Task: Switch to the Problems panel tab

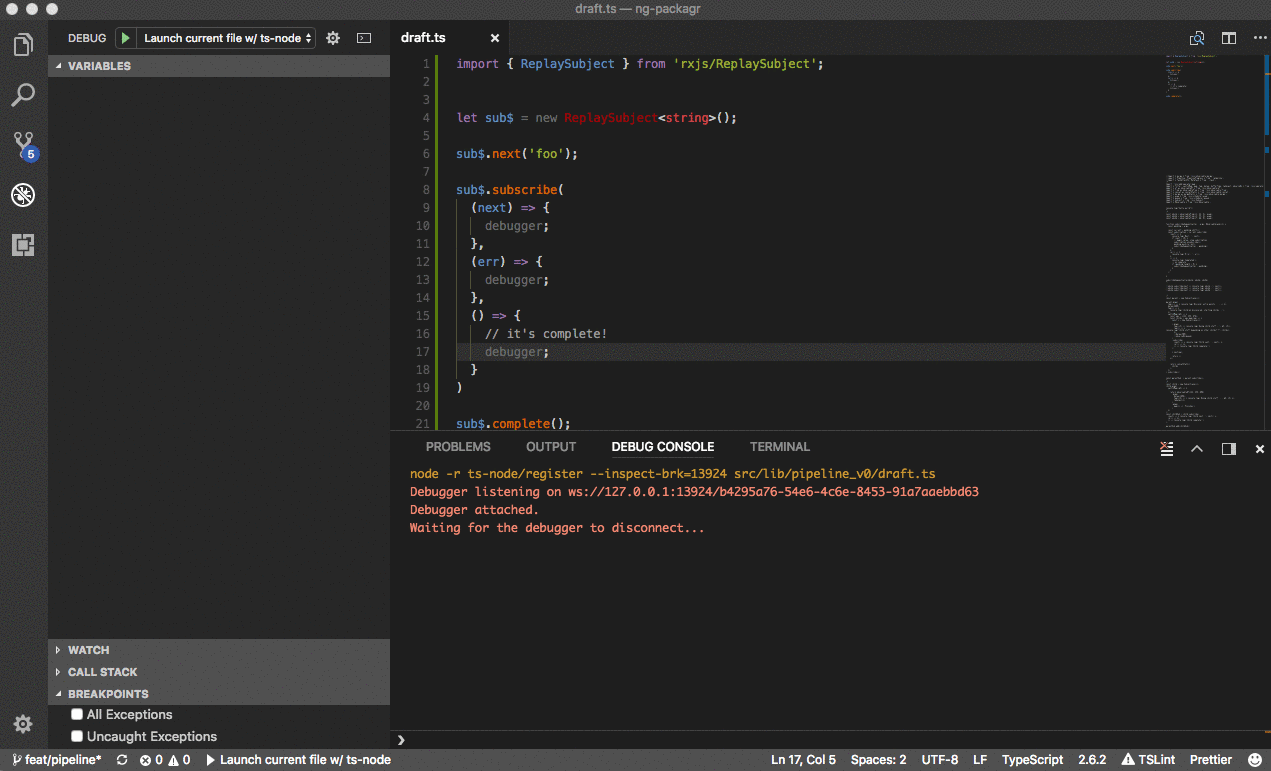Action: [458, 447]
